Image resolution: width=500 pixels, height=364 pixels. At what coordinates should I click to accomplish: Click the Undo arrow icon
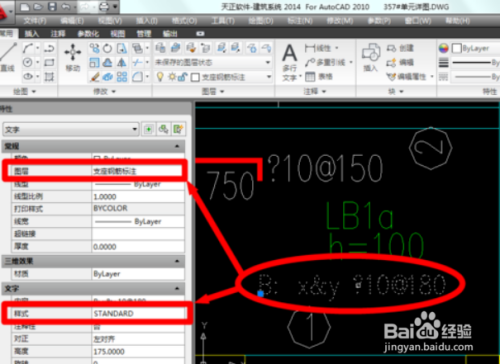tap(66, 7)
